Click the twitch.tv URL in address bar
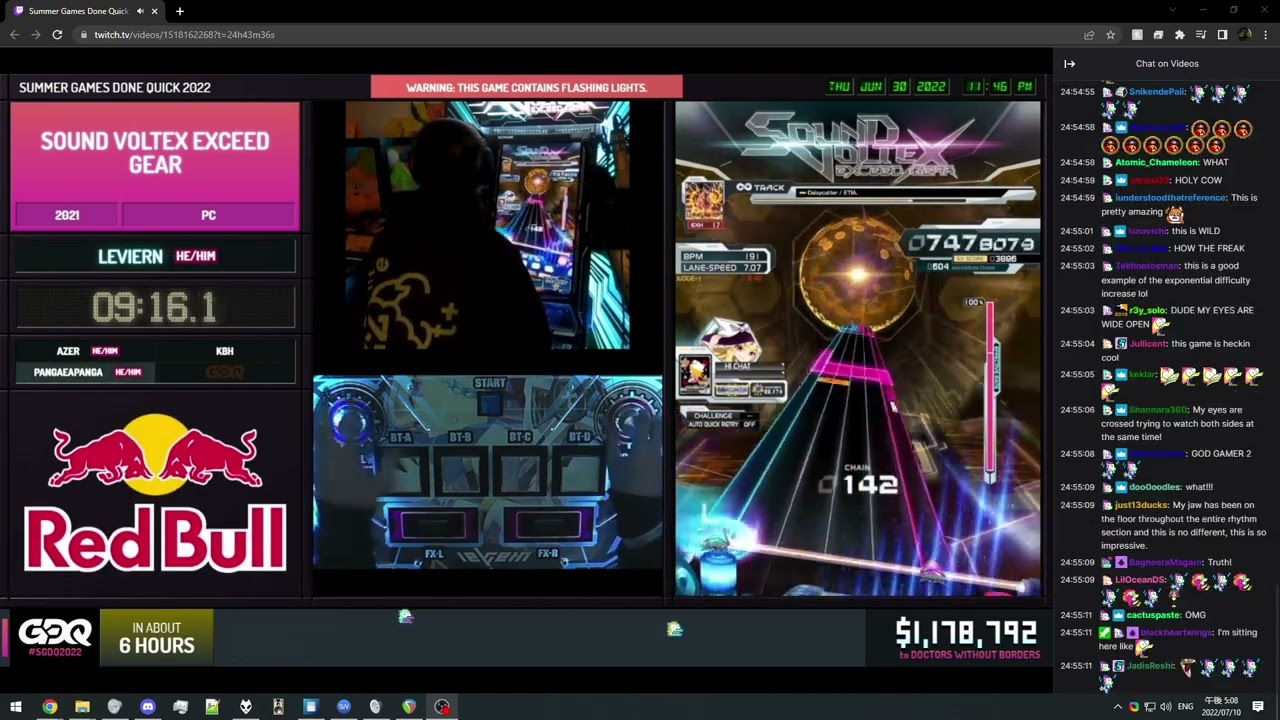1280x720 pixels. click(x=184, y=35)
